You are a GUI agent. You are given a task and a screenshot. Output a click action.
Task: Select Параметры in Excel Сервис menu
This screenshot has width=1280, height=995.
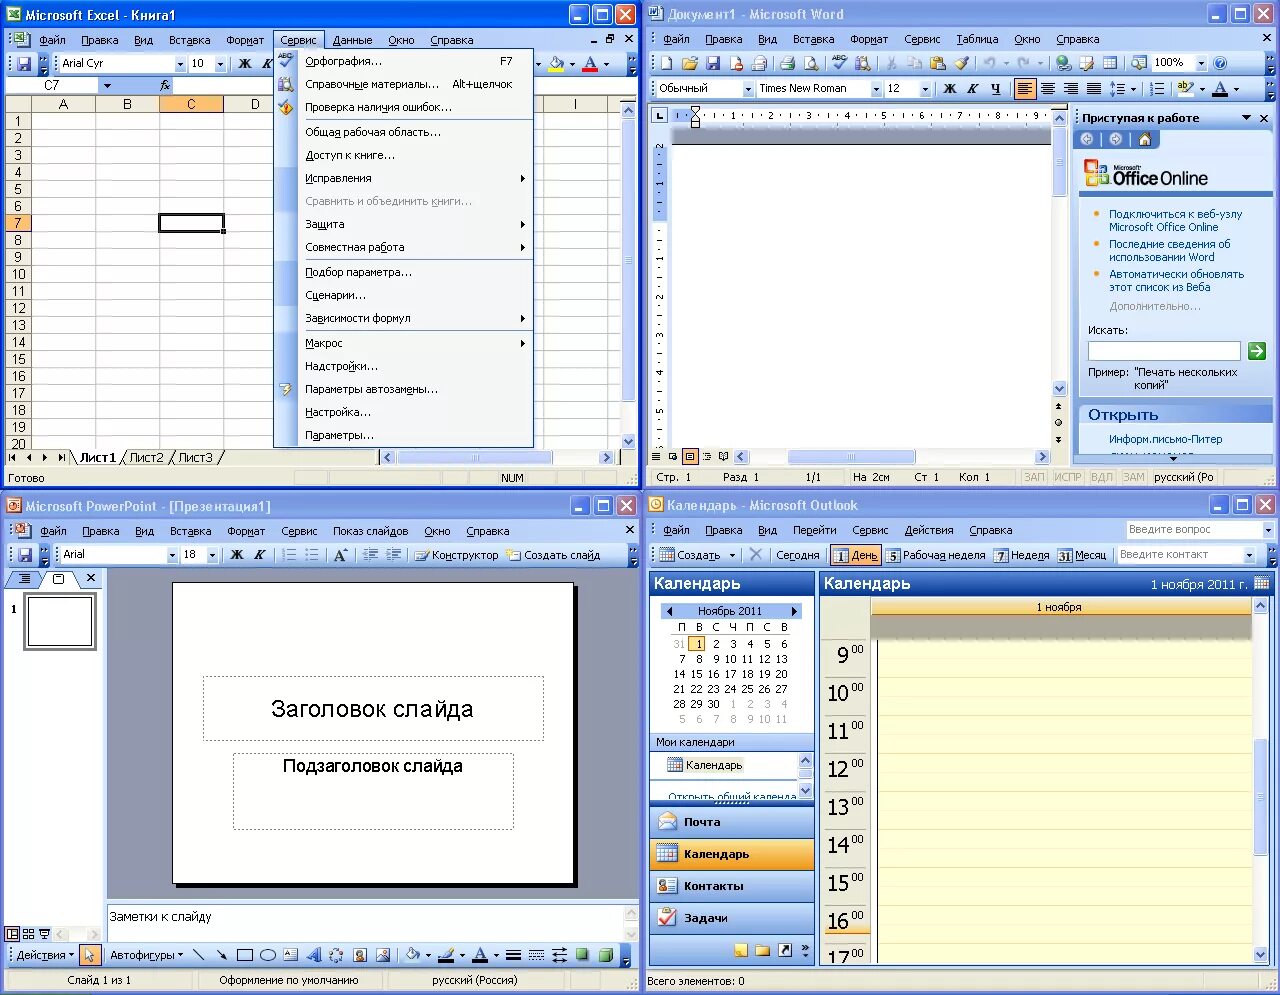pos(404,435)
